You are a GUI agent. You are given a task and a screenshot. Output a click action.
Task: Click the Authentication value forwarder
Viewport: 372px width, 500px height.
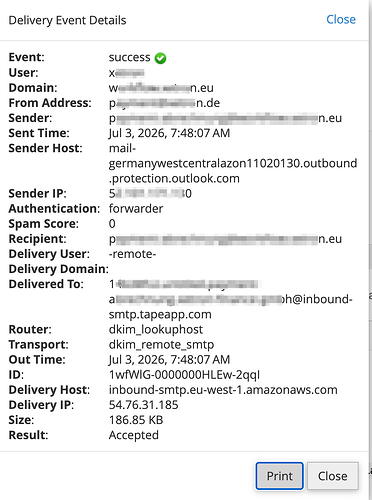click(x=136, y=209)
